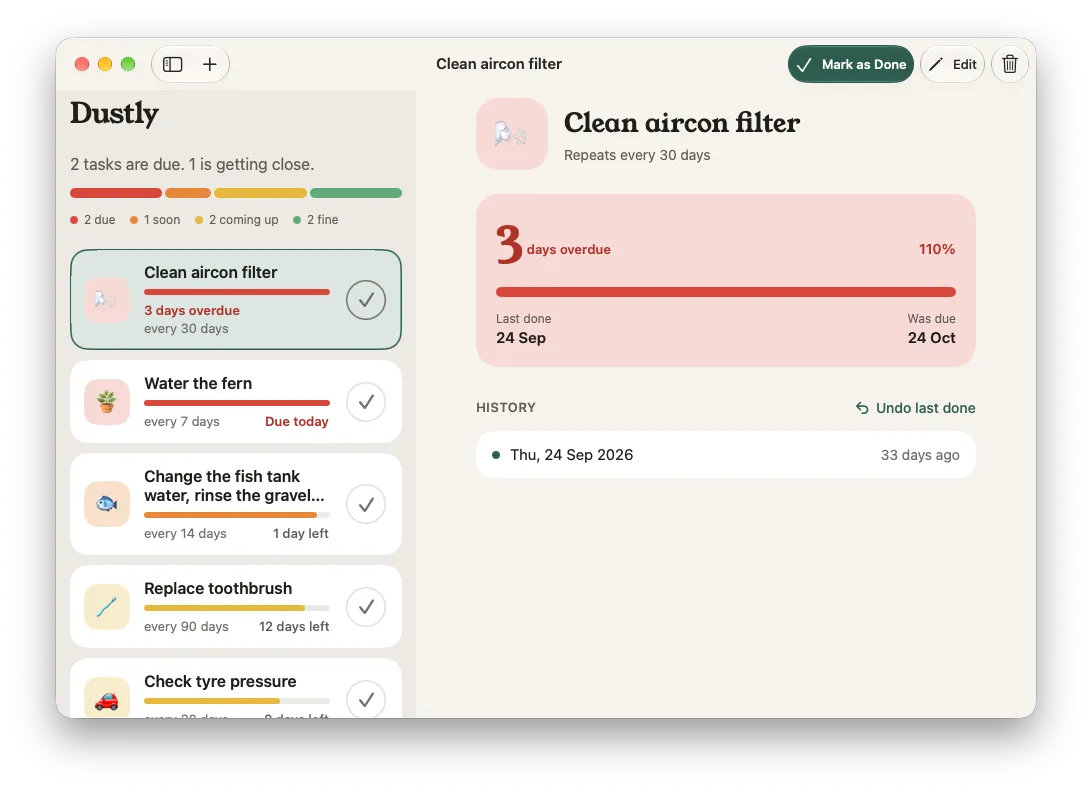Click '12 days left' on toothbrush task

[294, 626]
